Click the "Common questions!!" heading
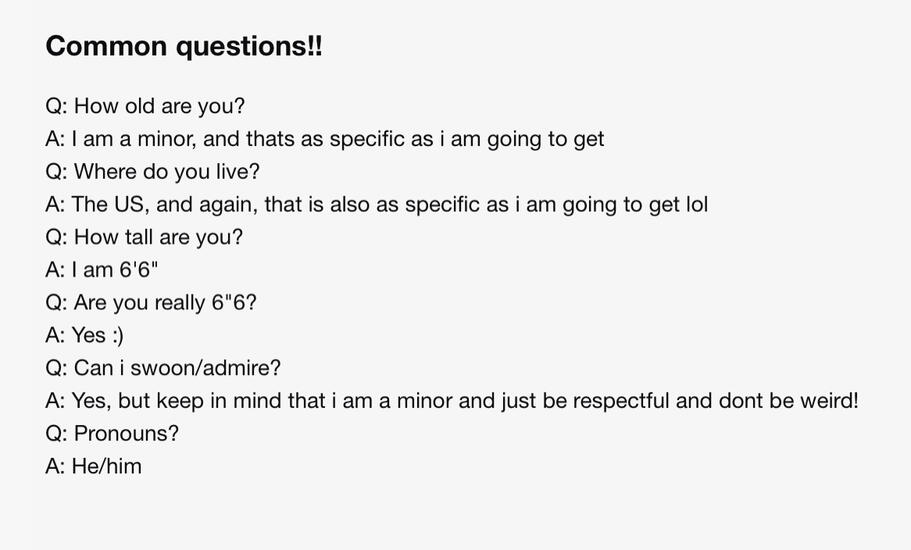Viewport: 911px width, 550px height. [184, 46]
